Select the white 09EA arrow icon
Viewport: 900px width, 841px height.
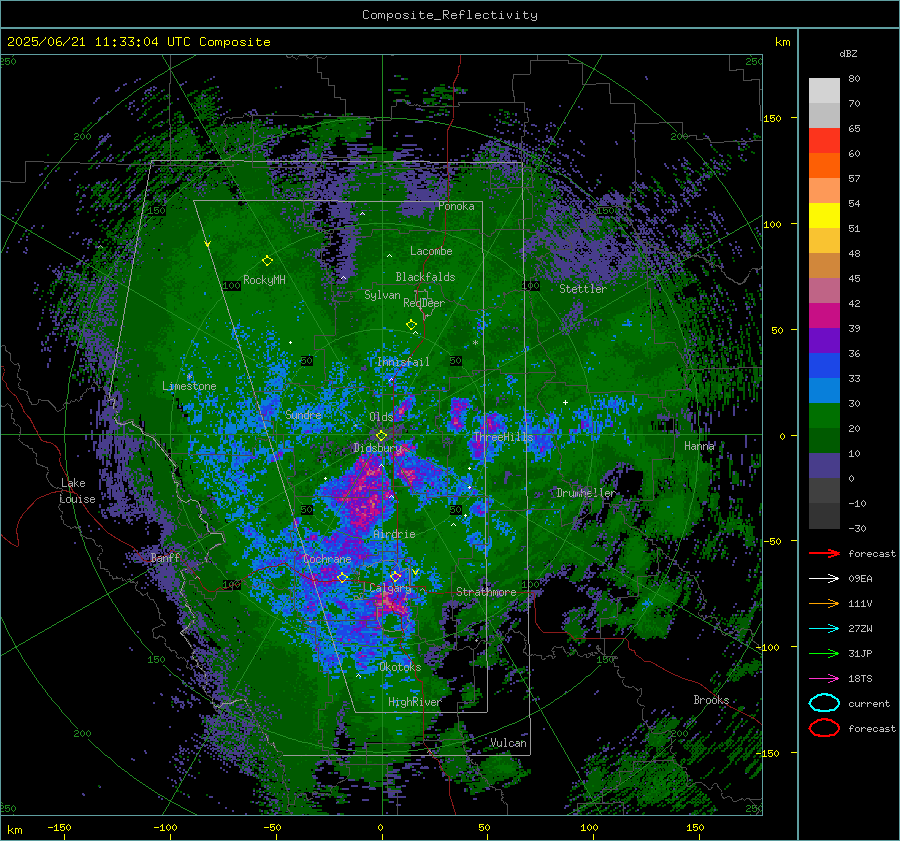(824, 579)
